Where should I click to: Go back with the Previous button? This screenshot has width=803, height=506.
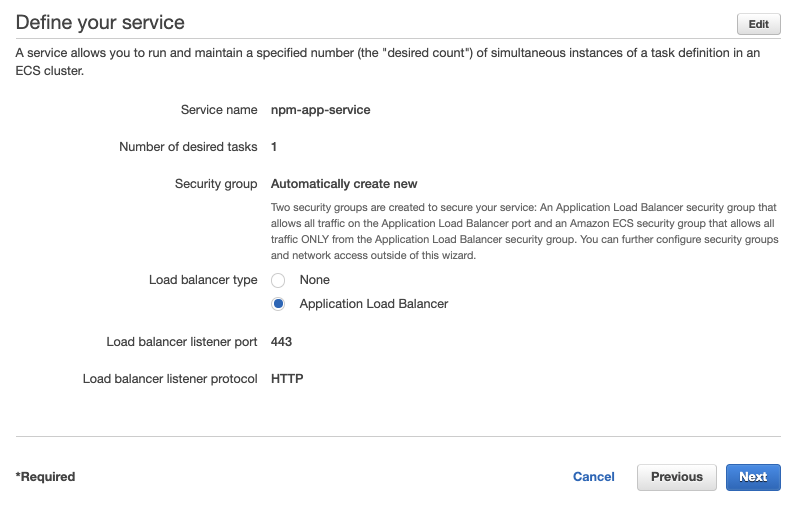(677, 477)
